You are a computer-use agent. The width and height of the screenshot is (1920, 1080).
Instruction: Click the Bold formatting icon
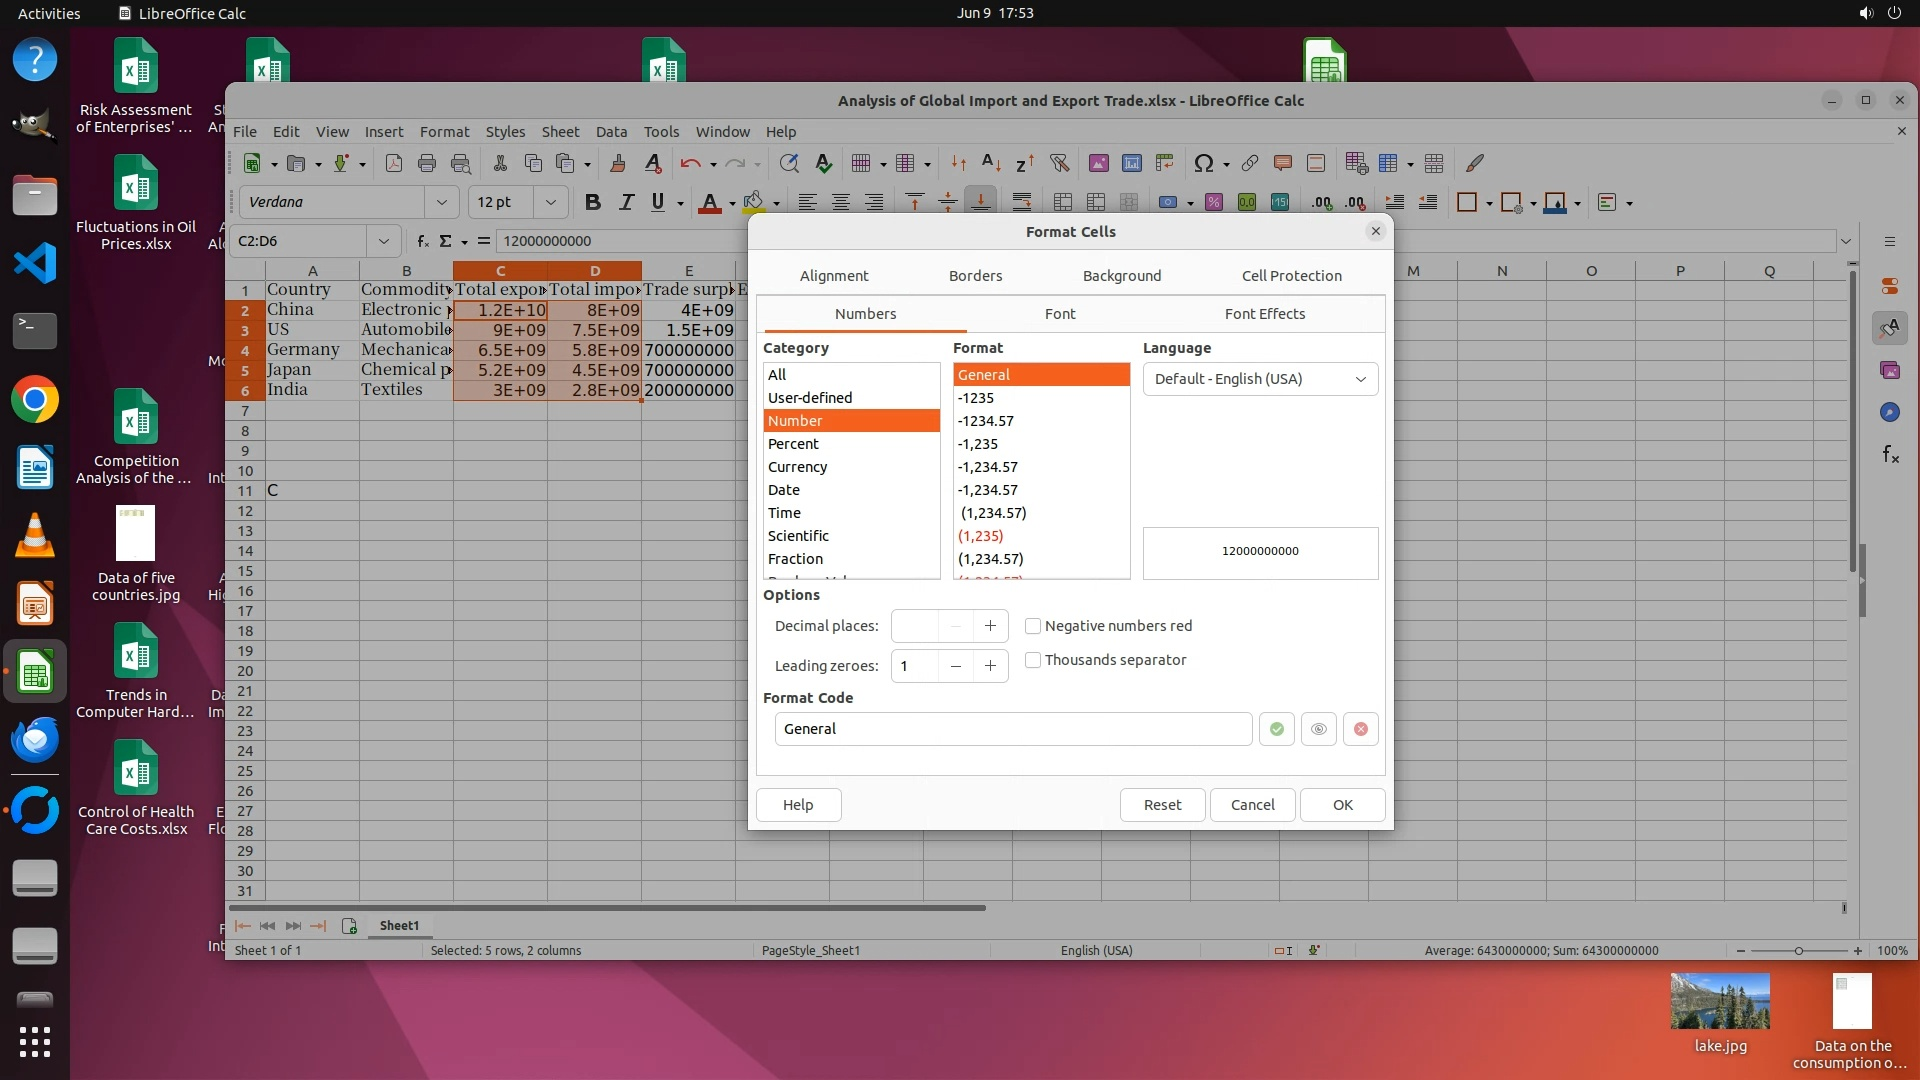(592, 202)
